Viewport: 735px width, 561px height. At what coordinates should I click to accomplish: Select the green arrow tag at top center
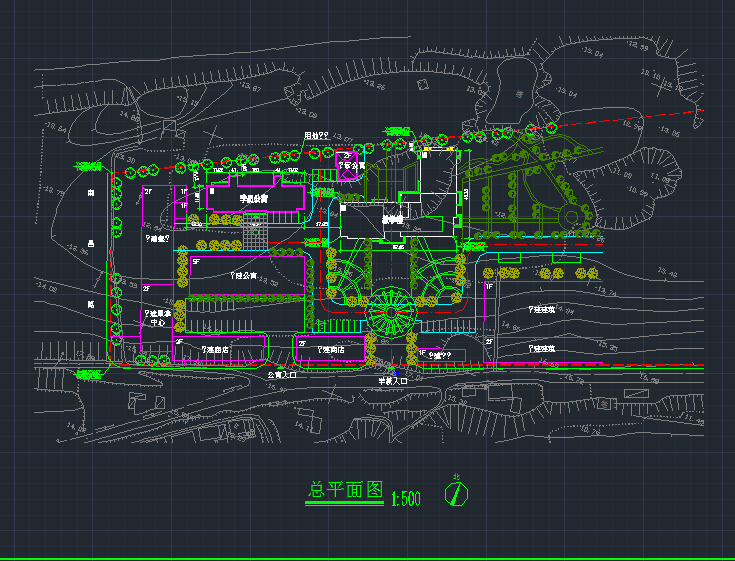pyautogui.click(x=398, y=130)
